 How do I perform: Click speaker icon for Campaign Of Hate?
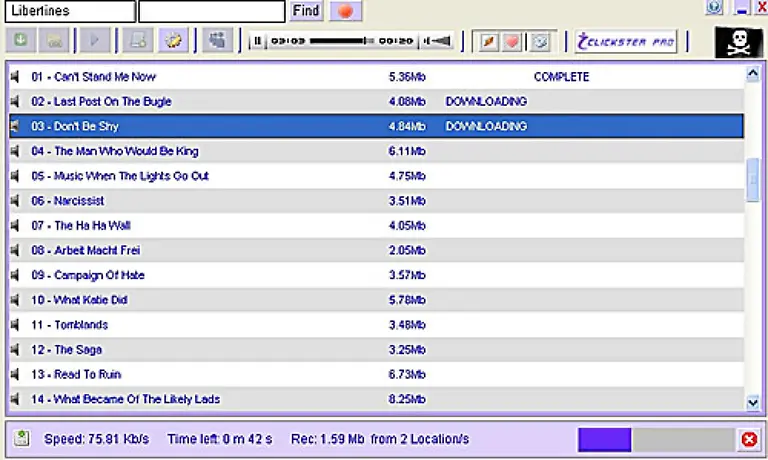(x=15, y=275)
